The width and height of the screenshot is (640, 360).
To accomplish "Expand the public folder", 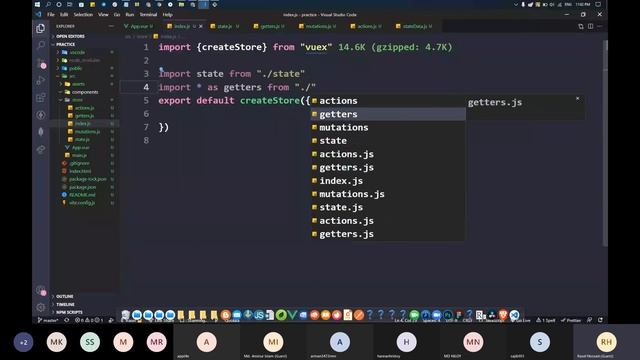I will tap(76, 68).
